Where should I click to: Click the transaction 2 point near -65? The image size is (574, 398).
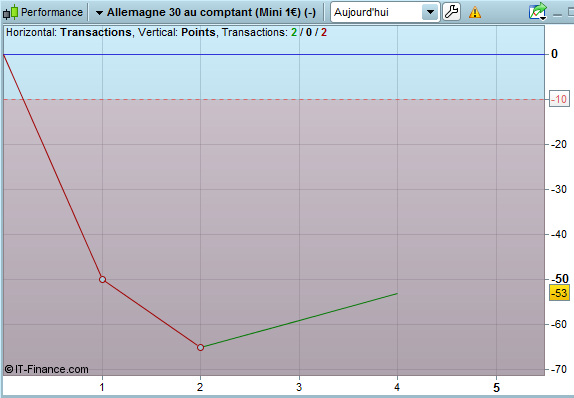click(x=200, y=347)
